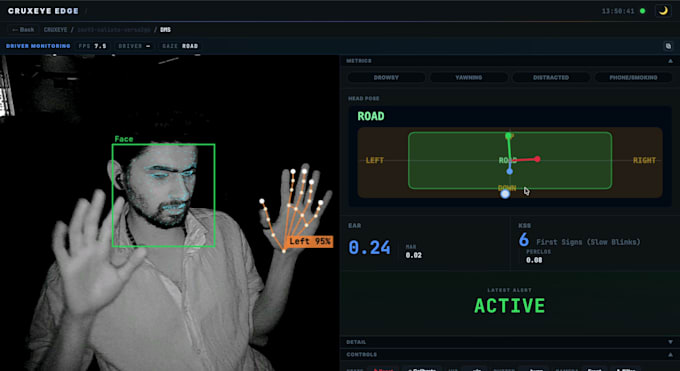Screen dimensions: 680x371
Task: Click the 13:50:41 clock readout
Action: click(618, 11)
